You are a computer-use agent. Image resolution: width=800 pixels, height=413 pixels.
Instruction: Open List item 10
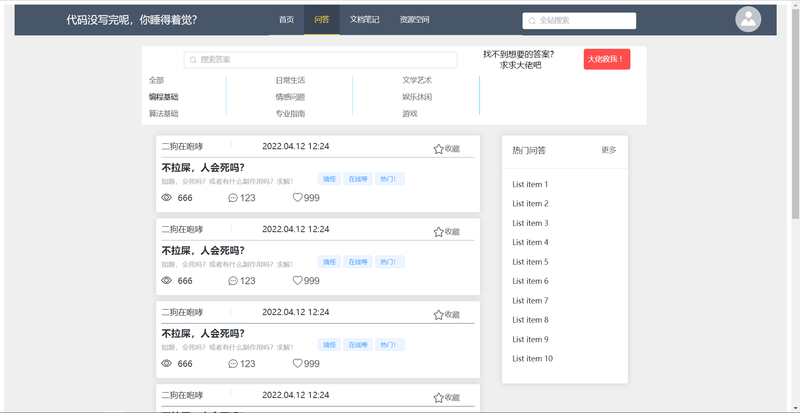(533, 359)
